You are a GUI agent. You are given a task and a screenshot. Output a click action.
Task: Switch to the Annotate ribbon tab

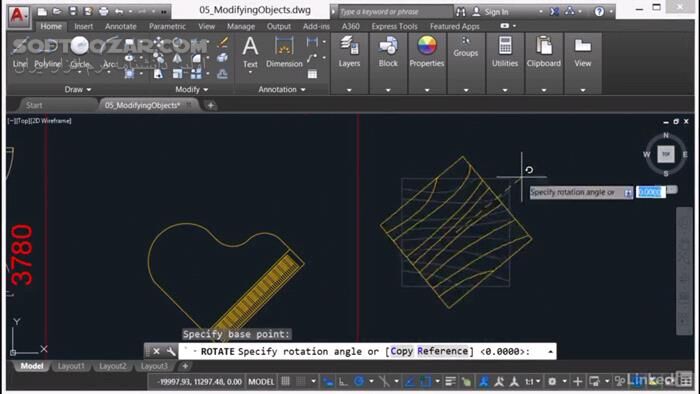(121, 27)
